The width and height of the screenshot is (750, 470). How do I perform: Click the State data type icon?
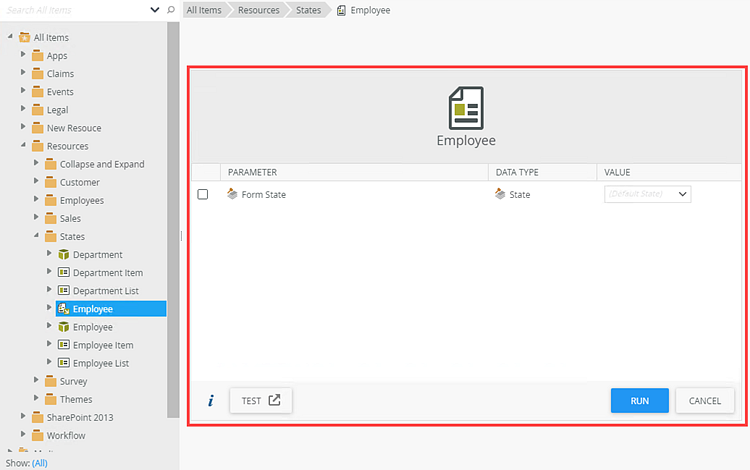tap(500, 194)
